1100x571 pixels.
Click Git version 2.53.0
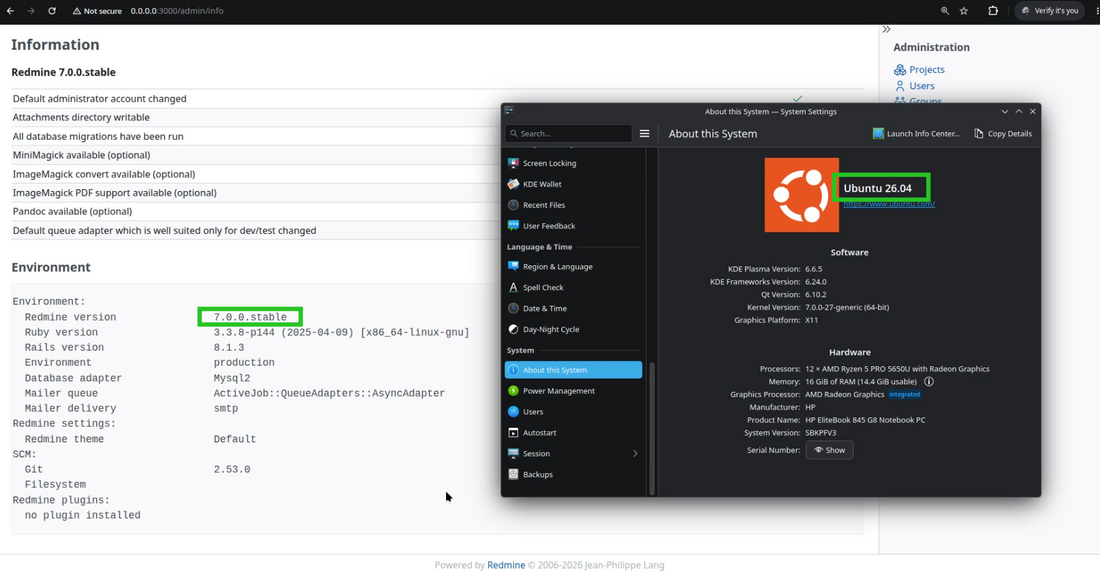232,469
